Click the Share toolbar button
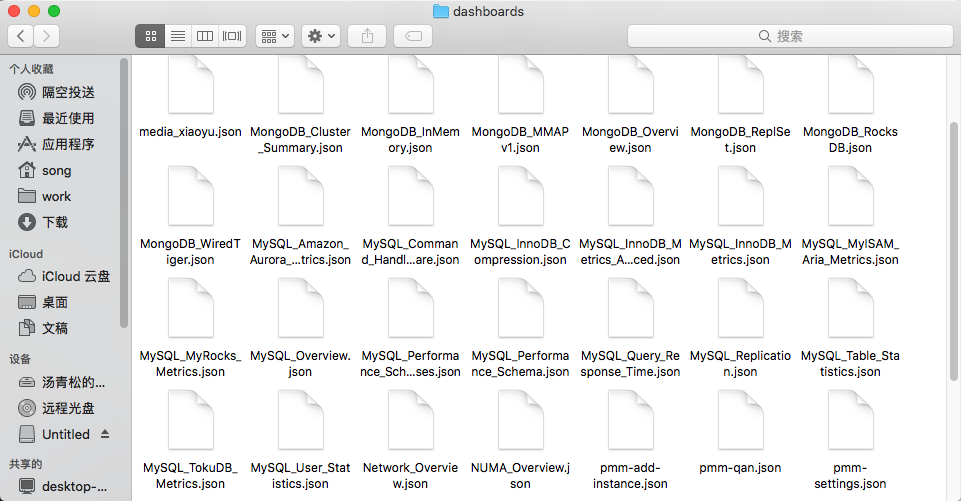This screenshot has width=961, height=501. (367, 36)
